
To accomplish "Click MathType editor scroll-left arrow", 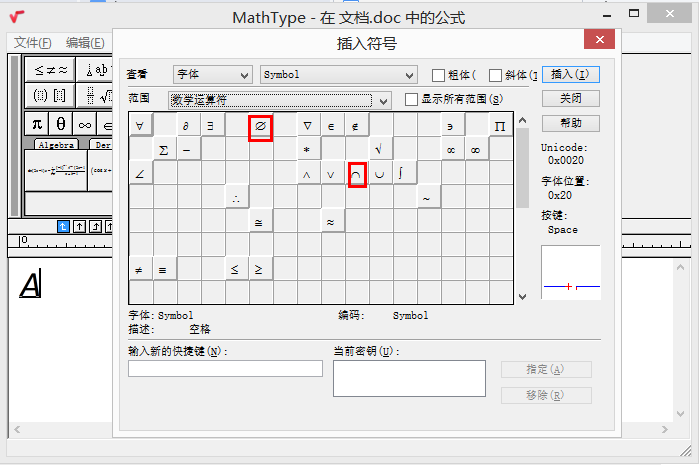I will pos(17,429).
